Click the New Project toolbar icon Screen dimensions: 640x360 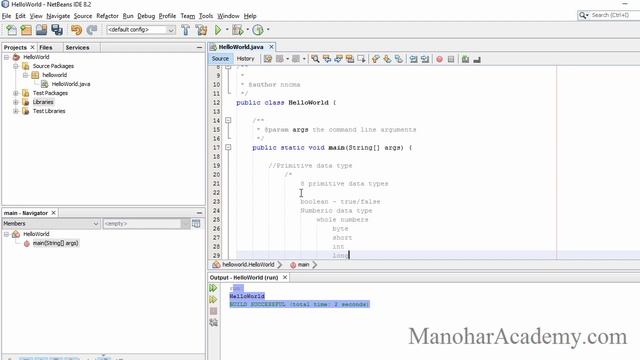point(26,30)
